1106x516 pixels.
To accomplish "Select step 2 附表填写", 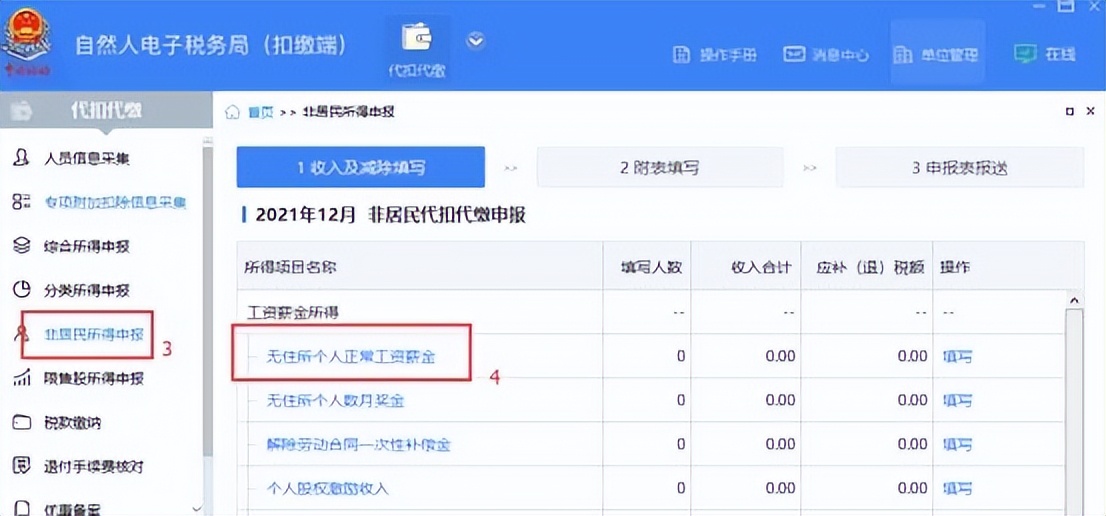I will click(660, 167).
